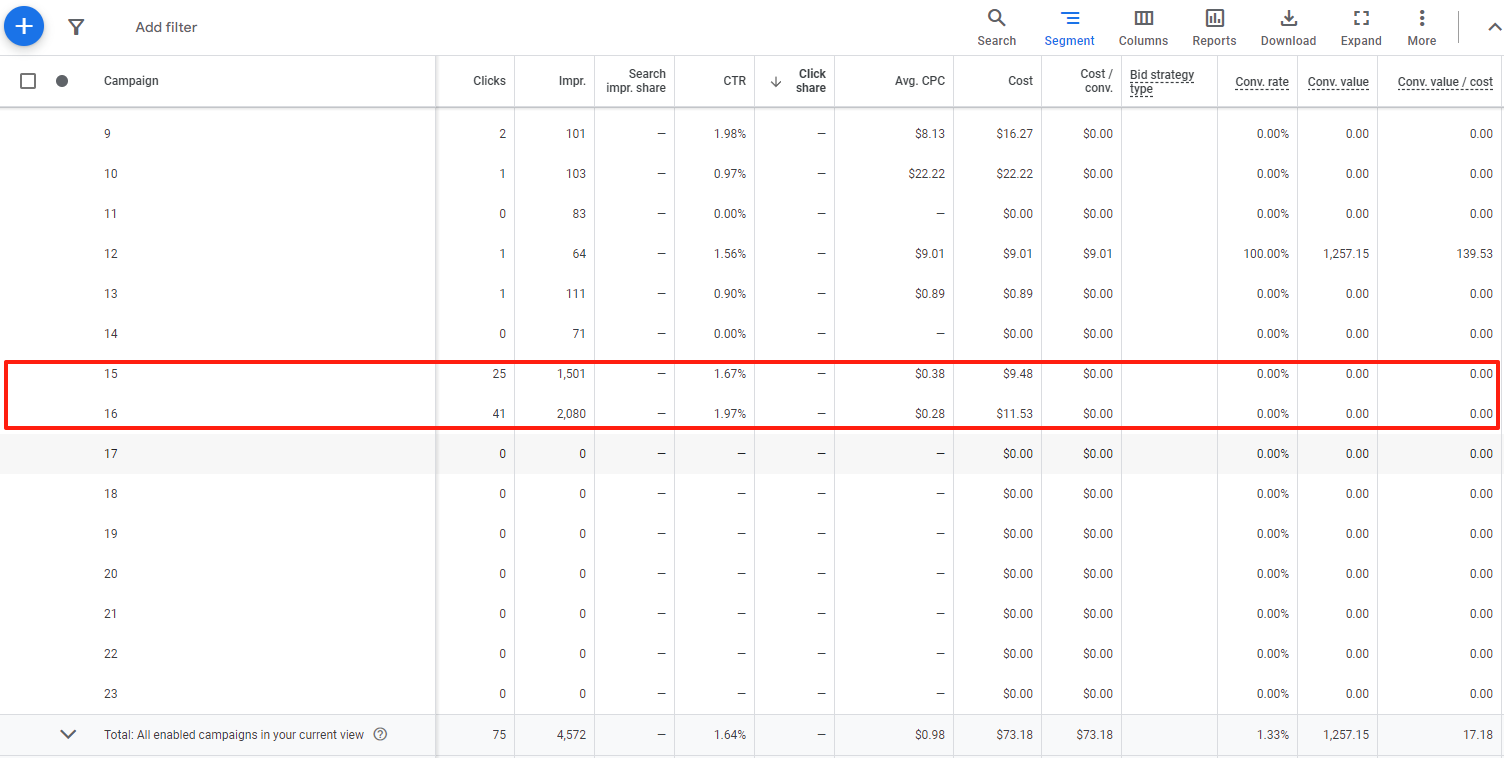1504x758 pixels.
Task: Open campaign 14
Action: (110, 334)
